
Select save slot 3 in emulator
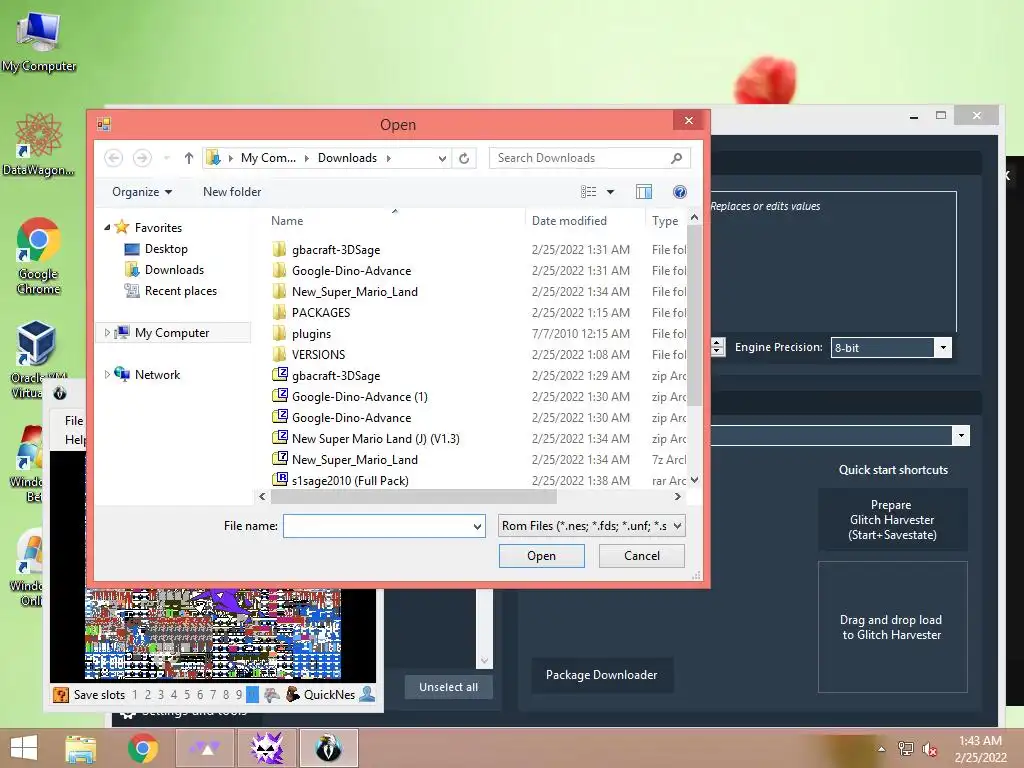click(161, 695)
